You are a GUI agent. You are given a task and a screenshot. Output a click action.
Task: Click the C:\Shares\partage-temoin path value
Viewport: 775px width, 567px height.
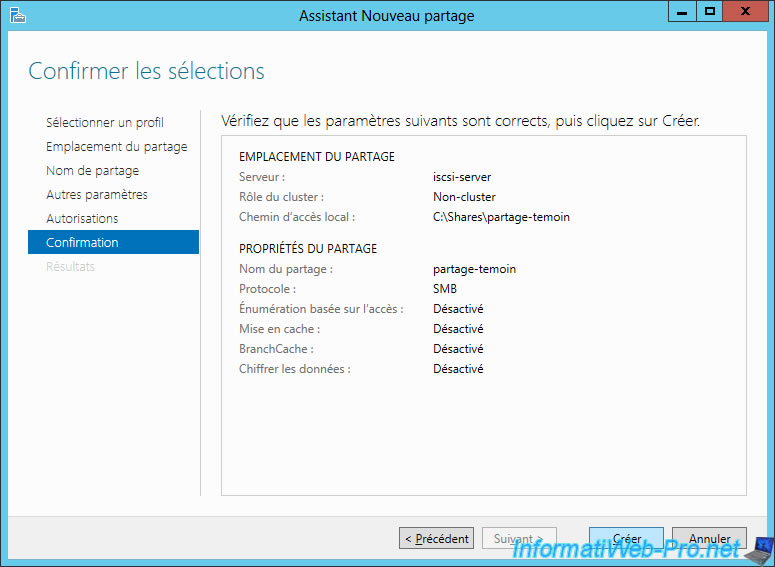(x=501, y=217)
